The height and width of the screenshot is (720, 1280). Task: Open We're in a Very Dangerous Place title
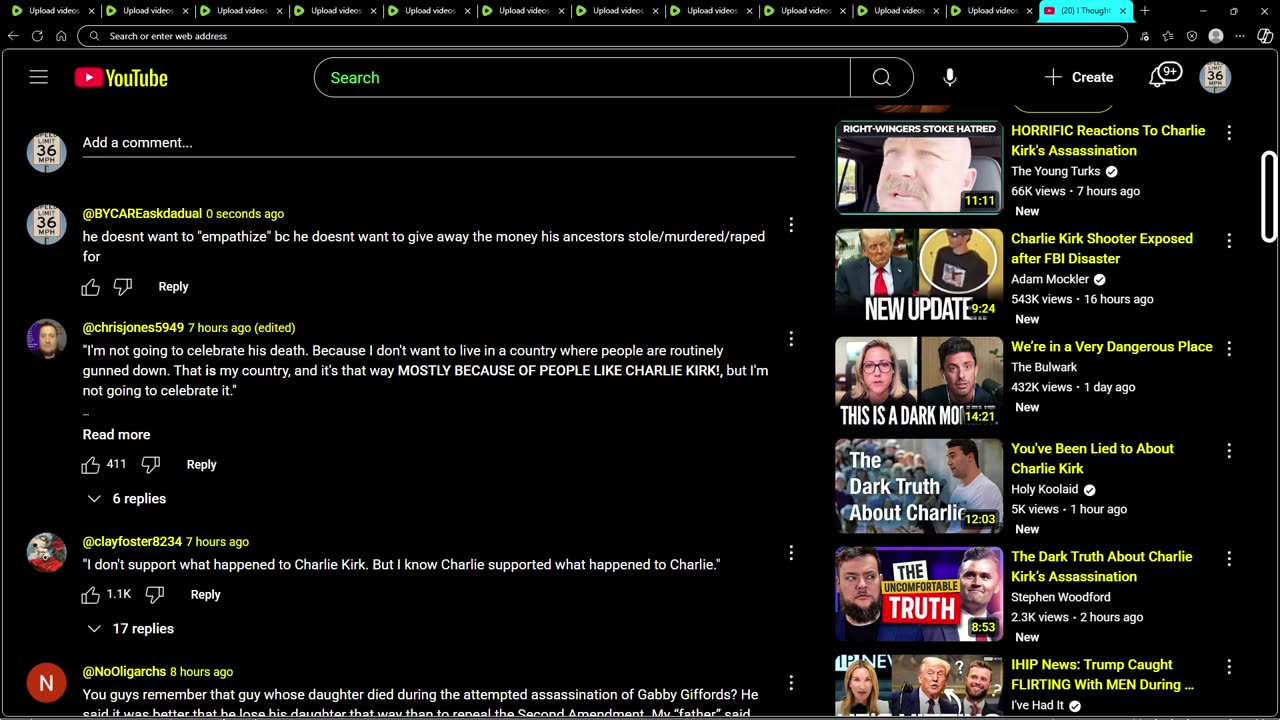tap(1111, 347)
